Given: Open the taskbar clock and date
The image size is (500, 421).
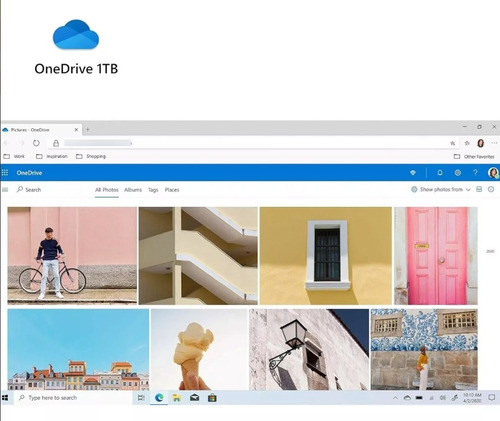Looking at the screenshot, I should [472, 398].
